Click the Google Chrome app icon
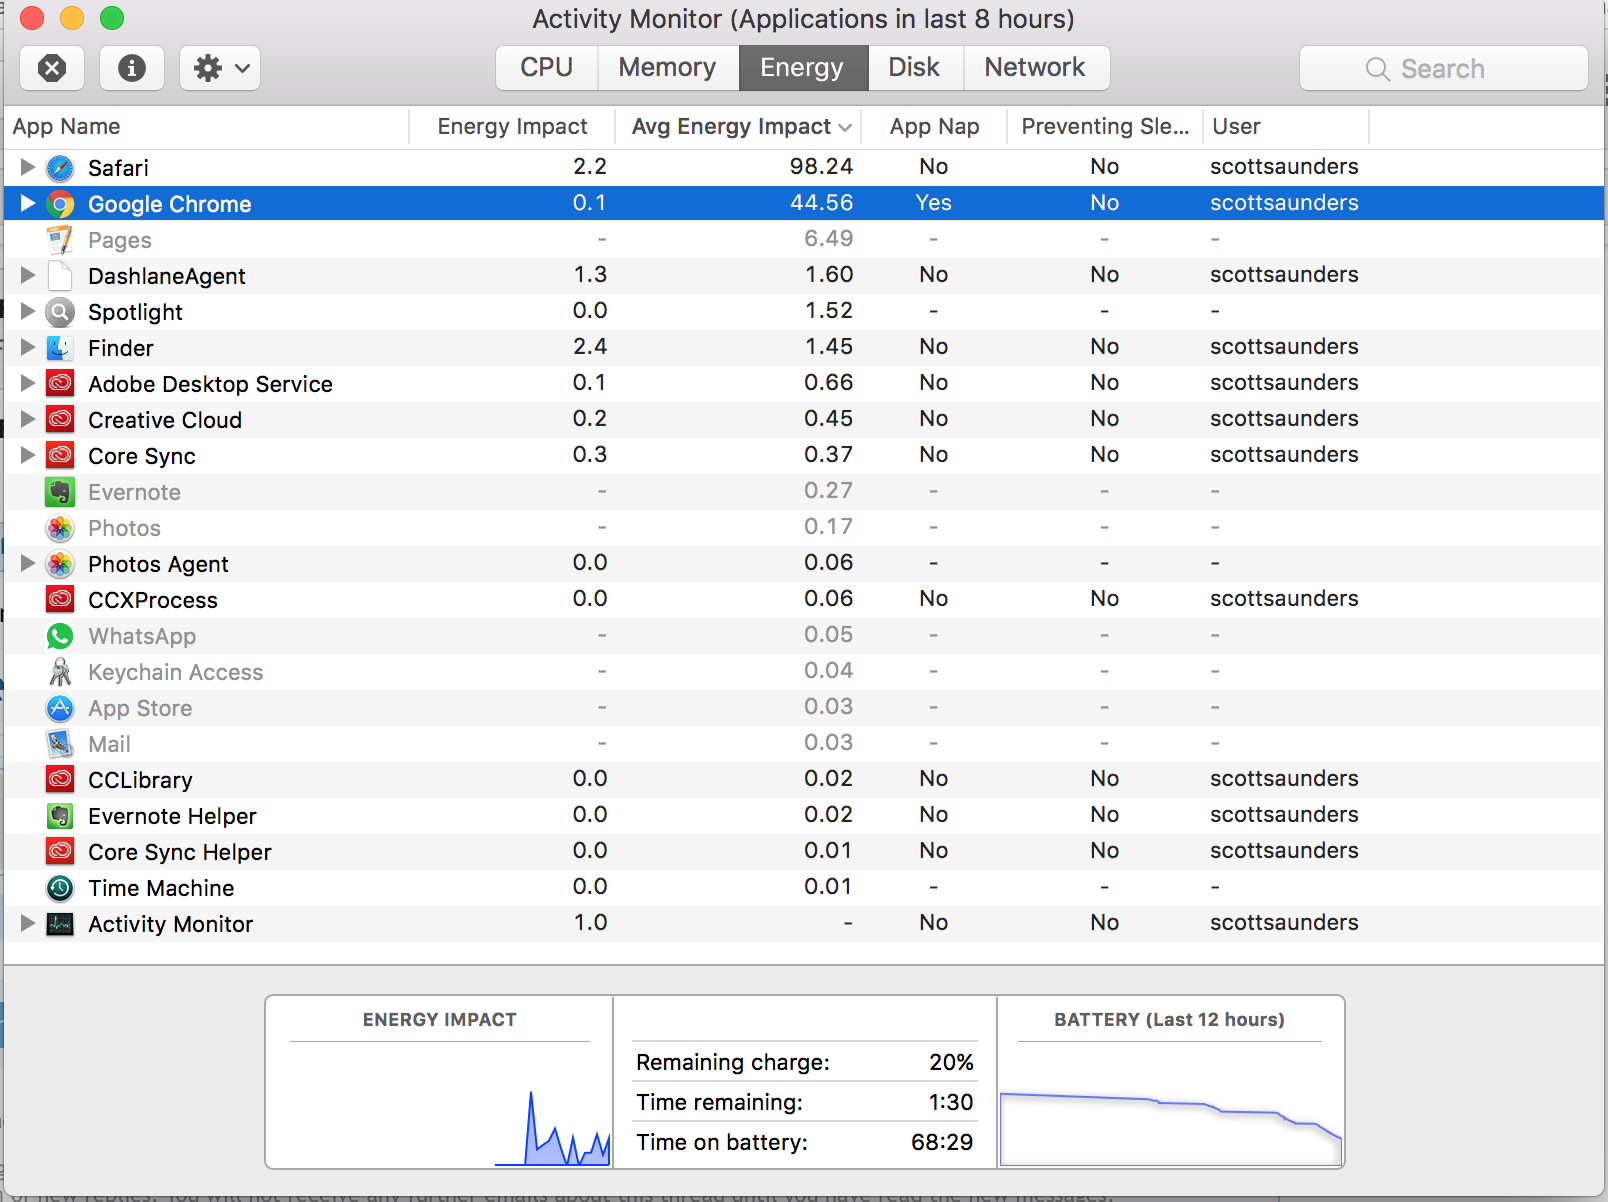Image resolution: width=1608 pixels, height=1202 pixels. point(60,204)
